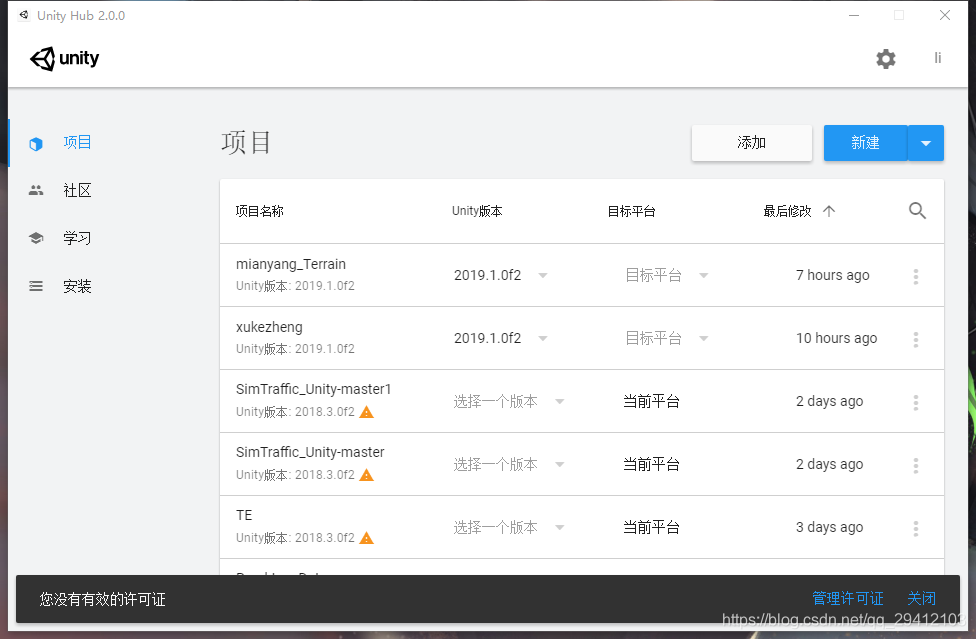Sort by the 项目名称 column header
Viewport: 976px width, 639px height.
260,211
